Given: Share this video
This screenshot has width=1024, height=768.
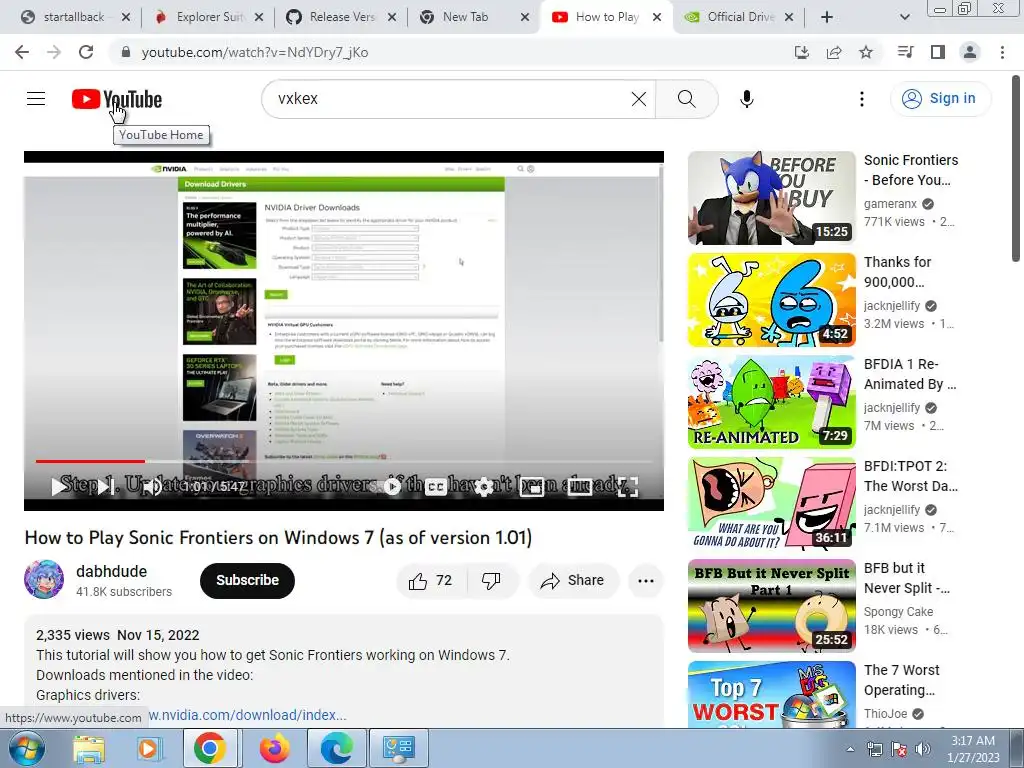Looking at the screenshot, I should 573,581.
